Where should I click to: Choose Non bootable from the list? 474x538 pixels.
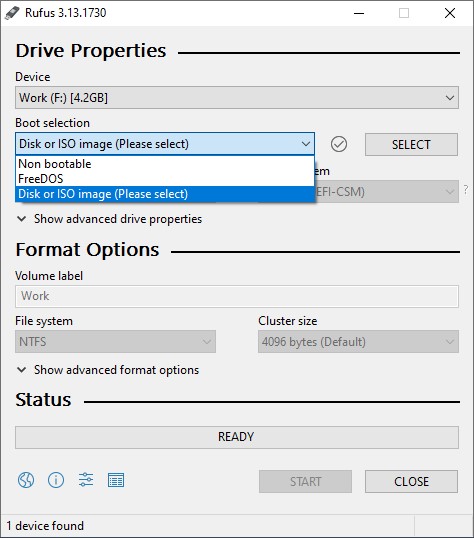165,164
